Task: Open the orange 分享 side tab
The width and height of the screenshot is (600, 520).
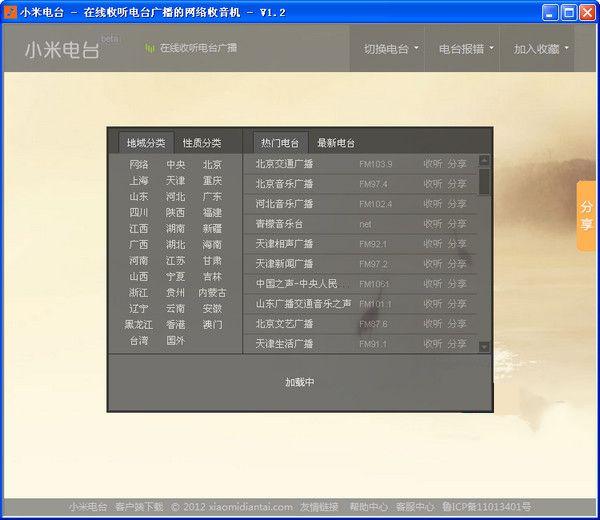Action: pos(586,216)
